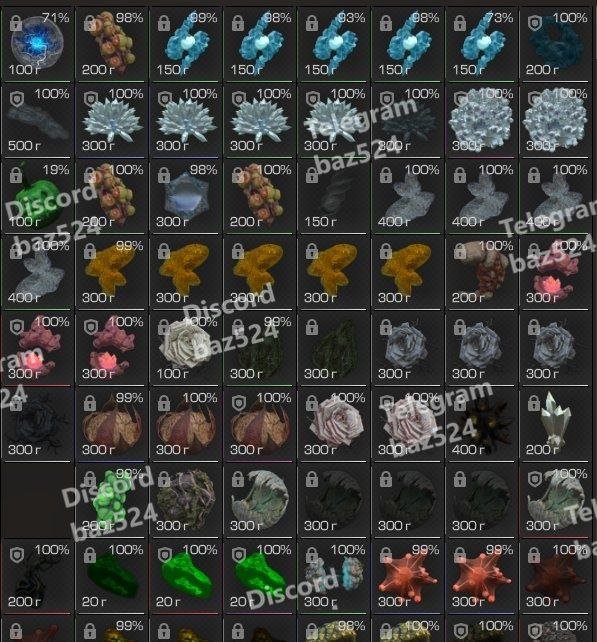
Task: Click the black rose artifact, 300 г
Action: (x=37, y=424)
